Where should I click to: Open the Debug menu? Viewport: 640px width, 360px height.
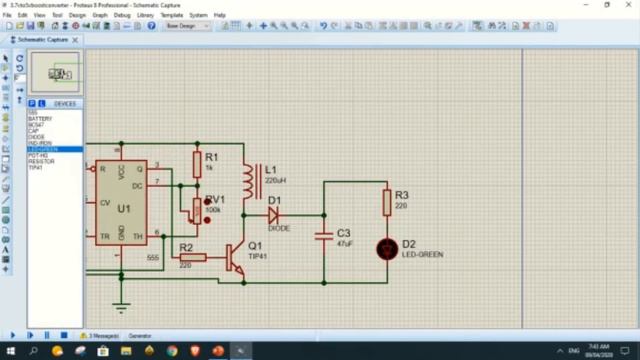click(122, 15)
